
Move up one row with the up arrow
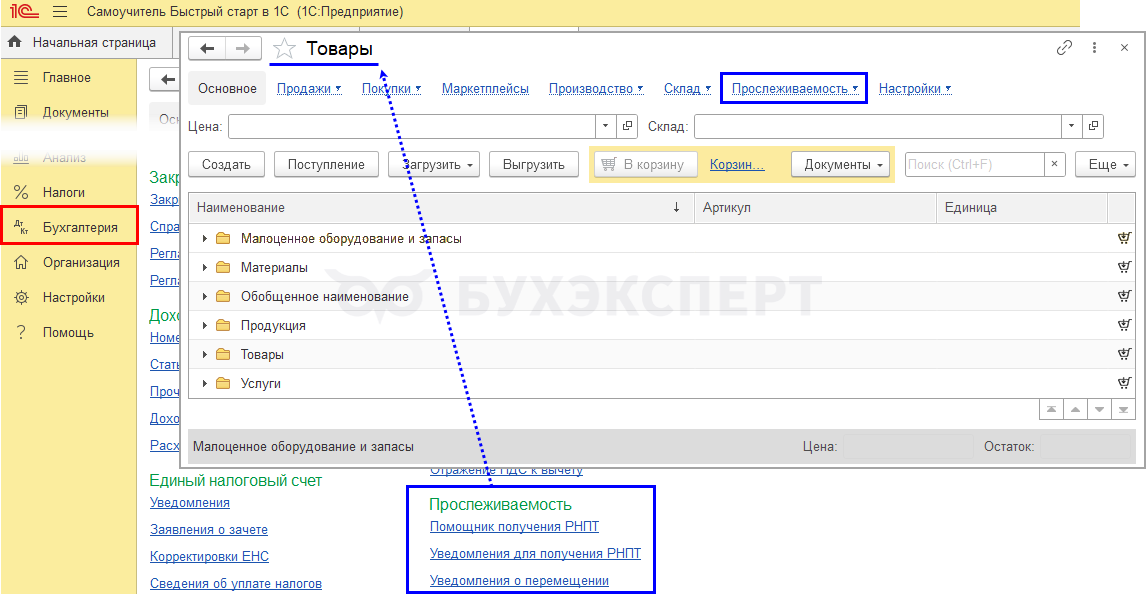point(1075,409)
